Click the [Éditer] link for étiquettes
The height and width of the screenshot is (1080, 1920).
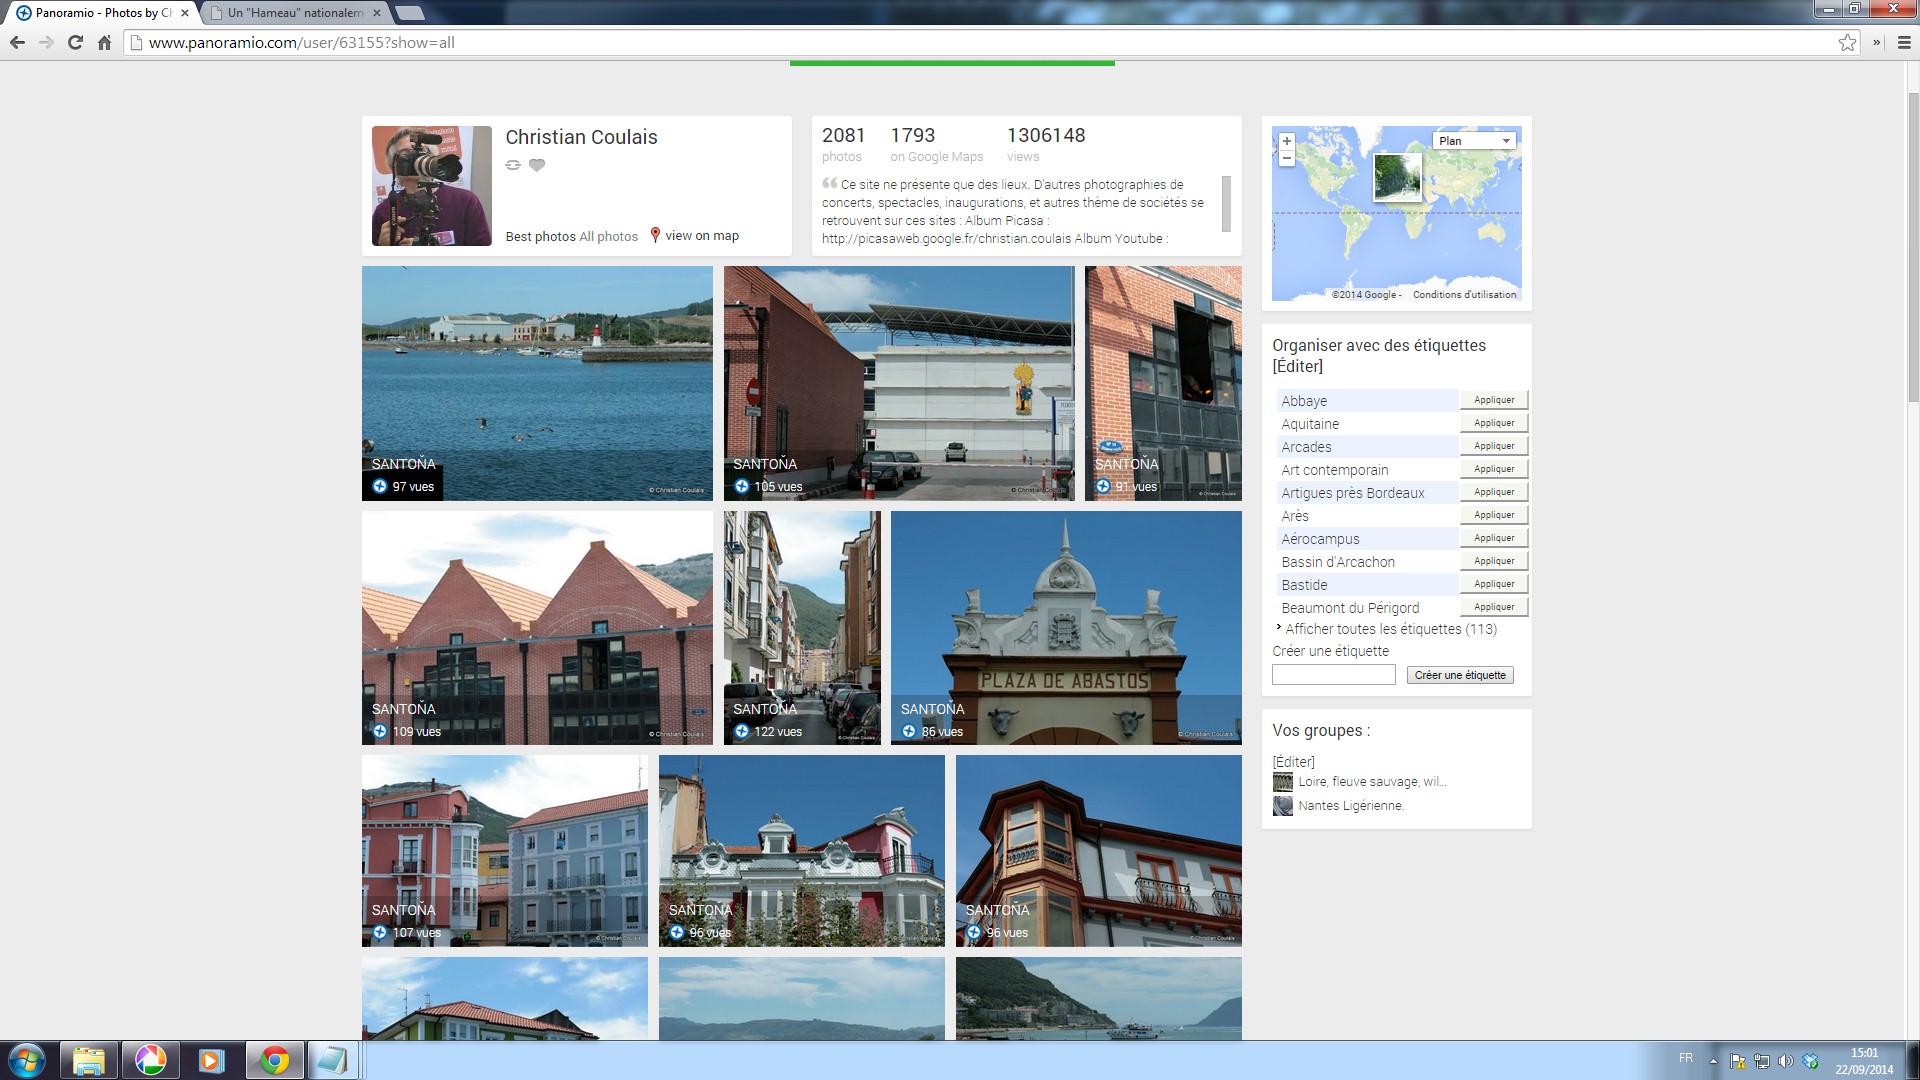(x=1298, y=367)
